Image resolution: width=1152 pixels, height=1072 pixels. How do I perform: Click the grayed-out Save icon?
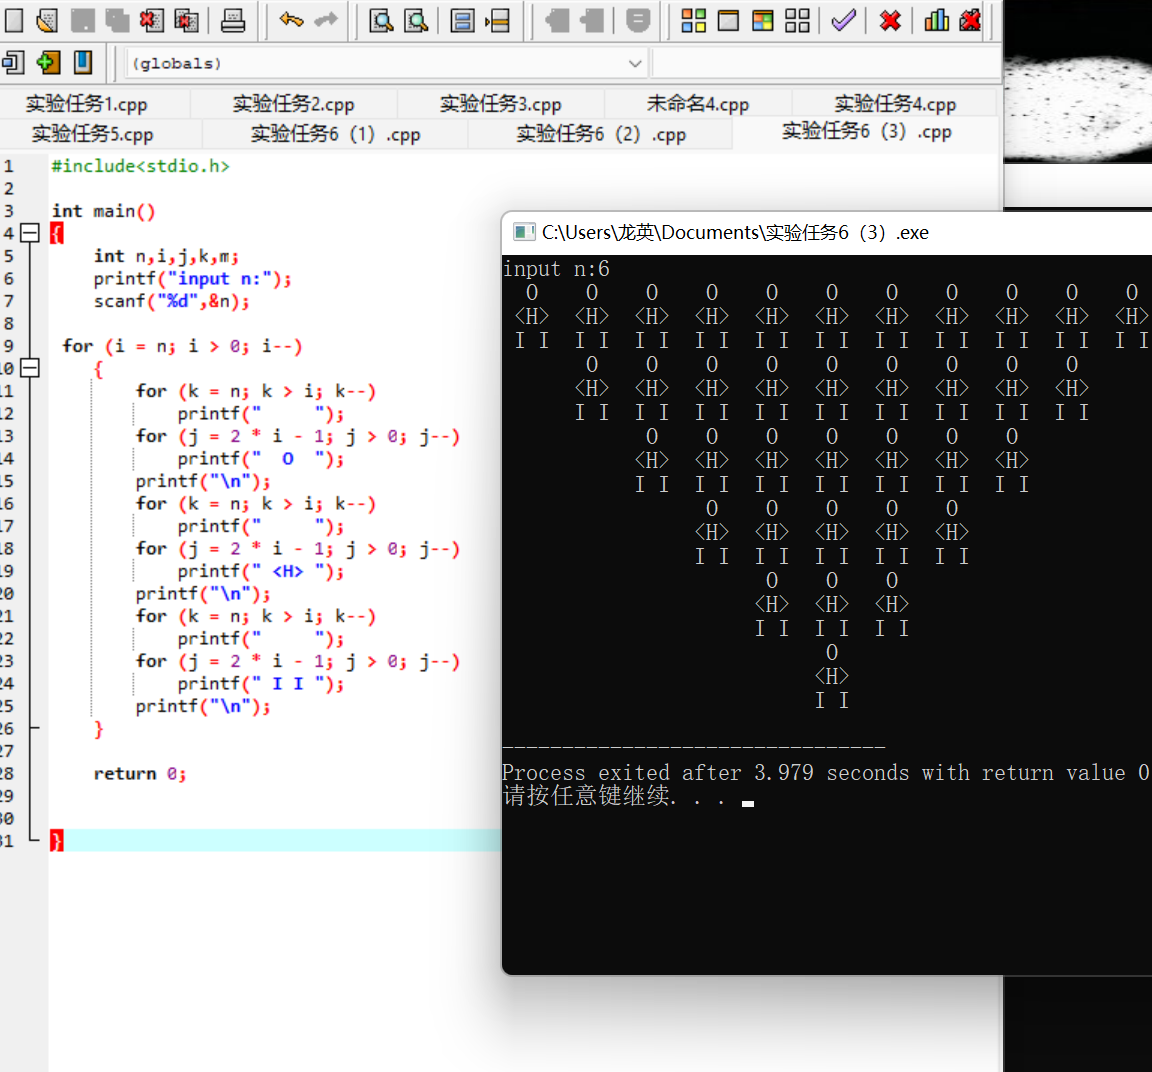coord(82,20)
